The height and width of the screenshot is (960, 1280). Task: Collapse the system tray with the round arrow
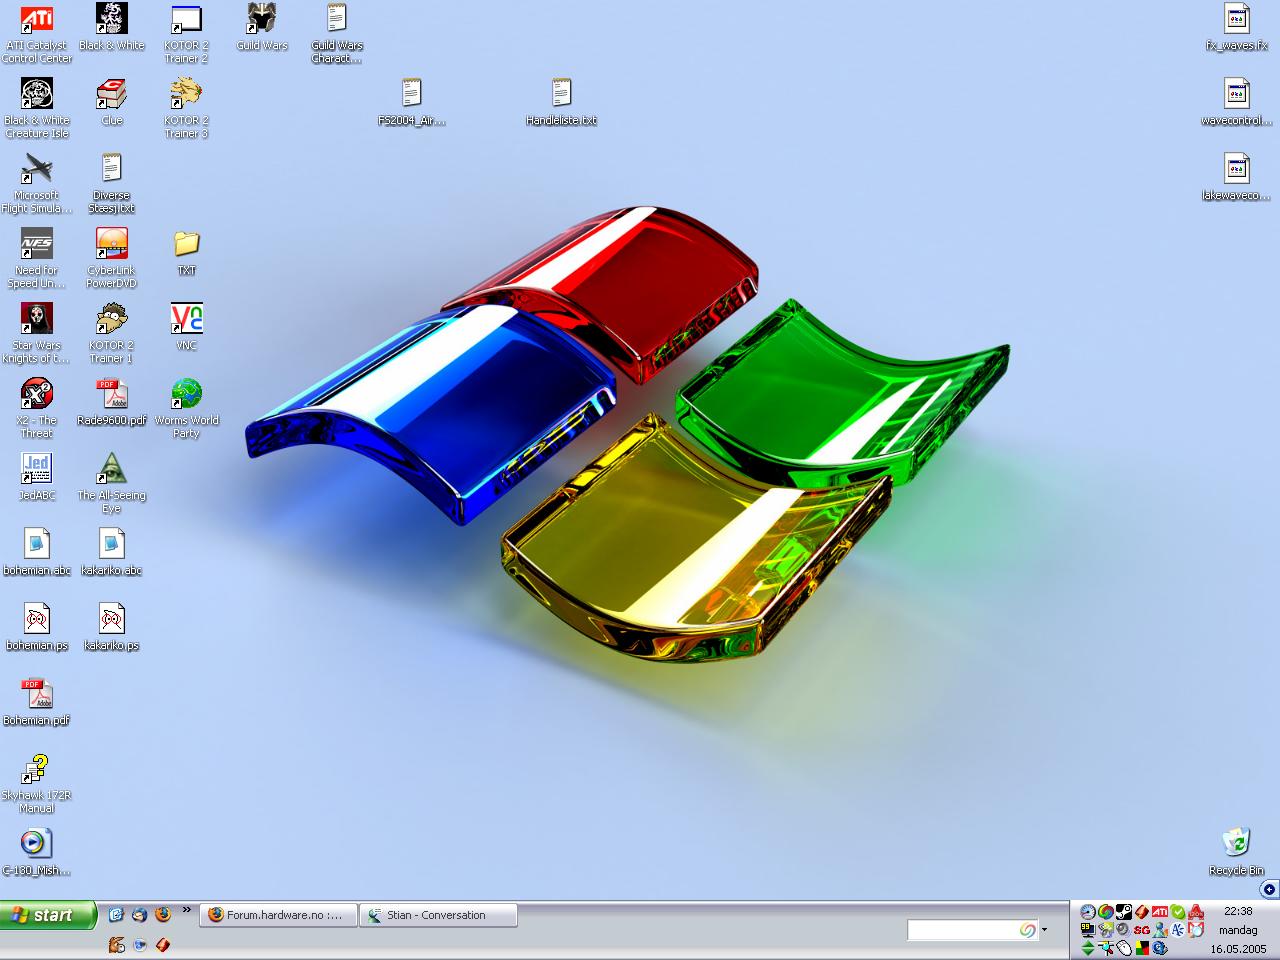(1269, 889)
